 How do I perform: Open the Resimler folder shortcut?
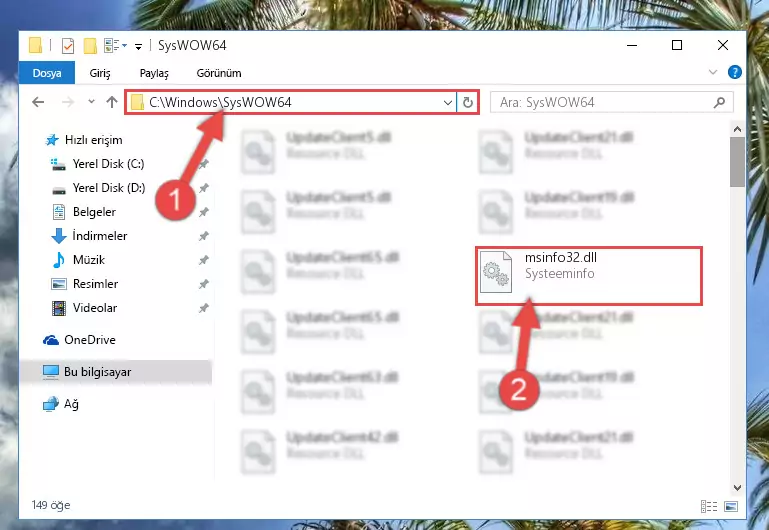(x=85, y=284)
